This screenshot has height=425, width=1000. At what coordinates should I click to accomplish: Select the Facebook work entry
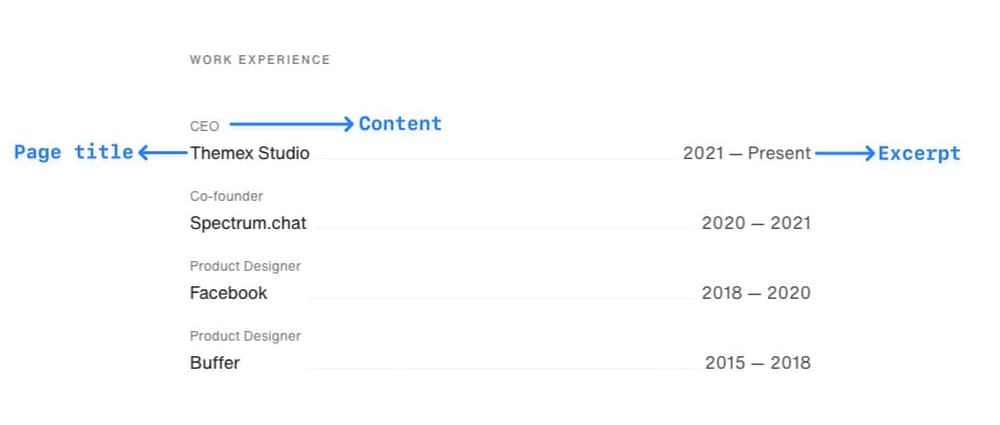click(229, 293)
